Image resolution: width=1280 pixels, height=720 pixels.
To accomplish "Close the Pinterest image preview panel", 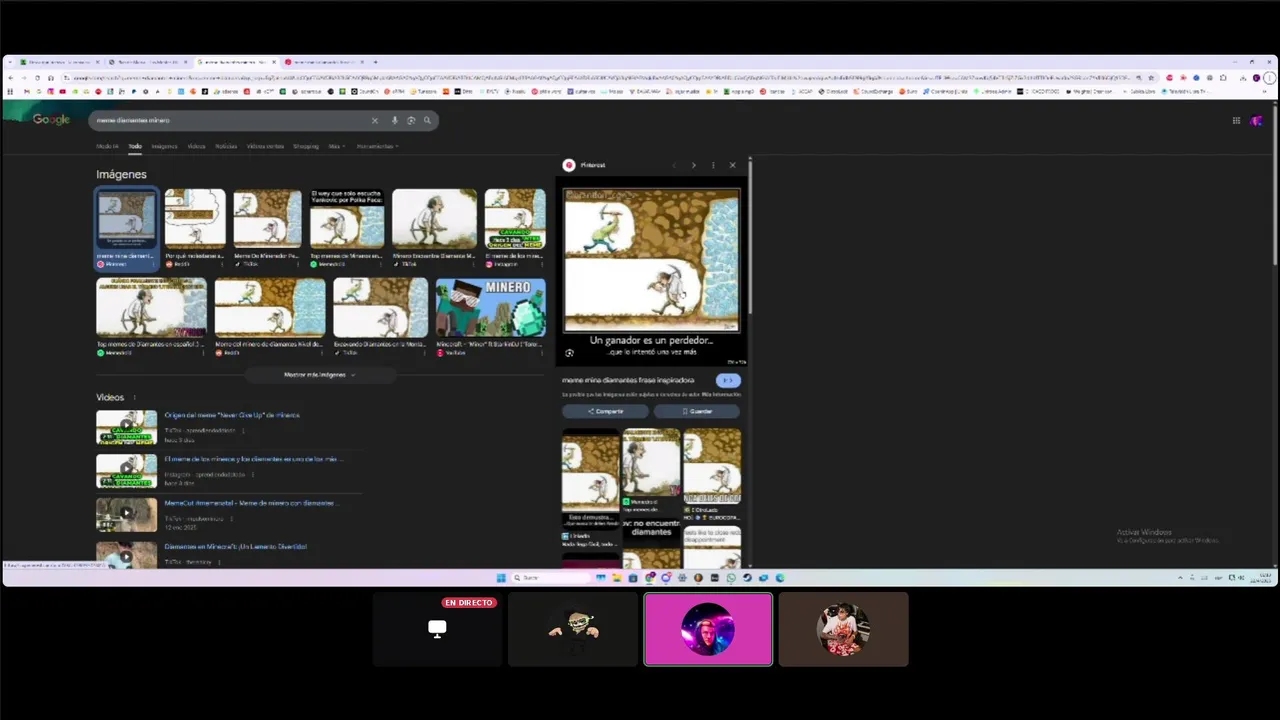I will click(x=732, y=165).
